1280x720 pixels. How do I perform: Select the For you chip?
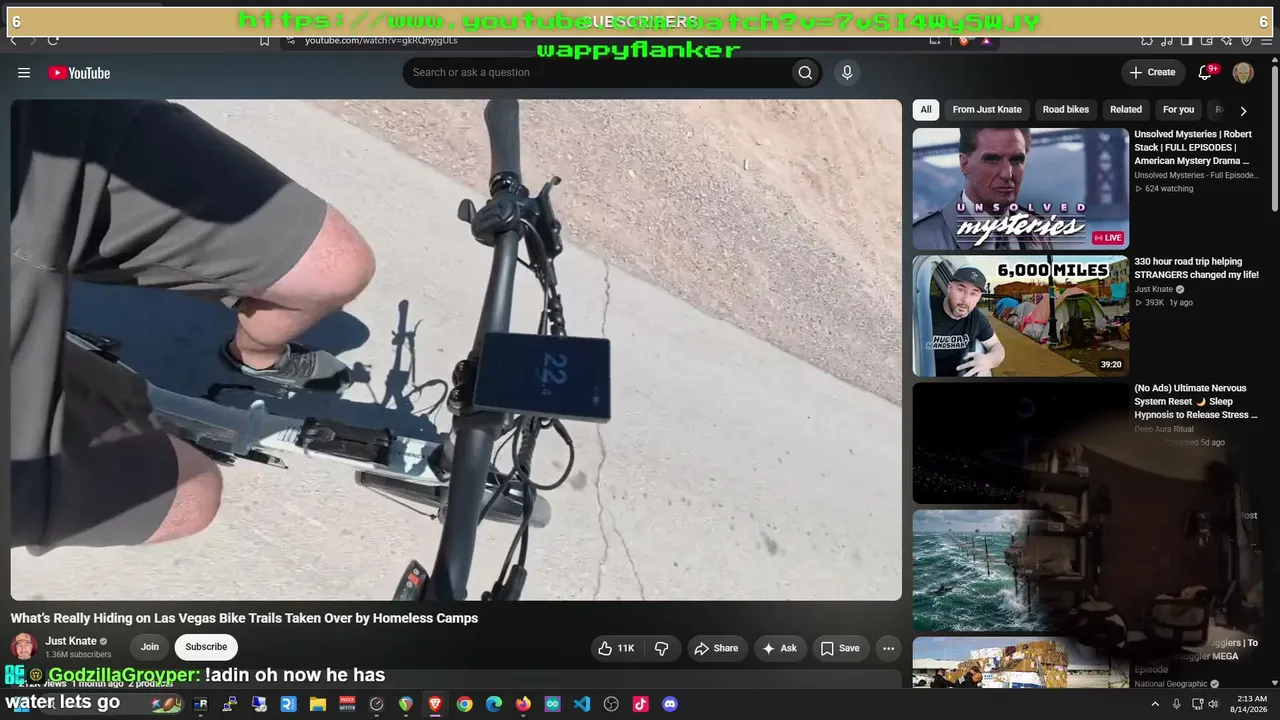1178,110
